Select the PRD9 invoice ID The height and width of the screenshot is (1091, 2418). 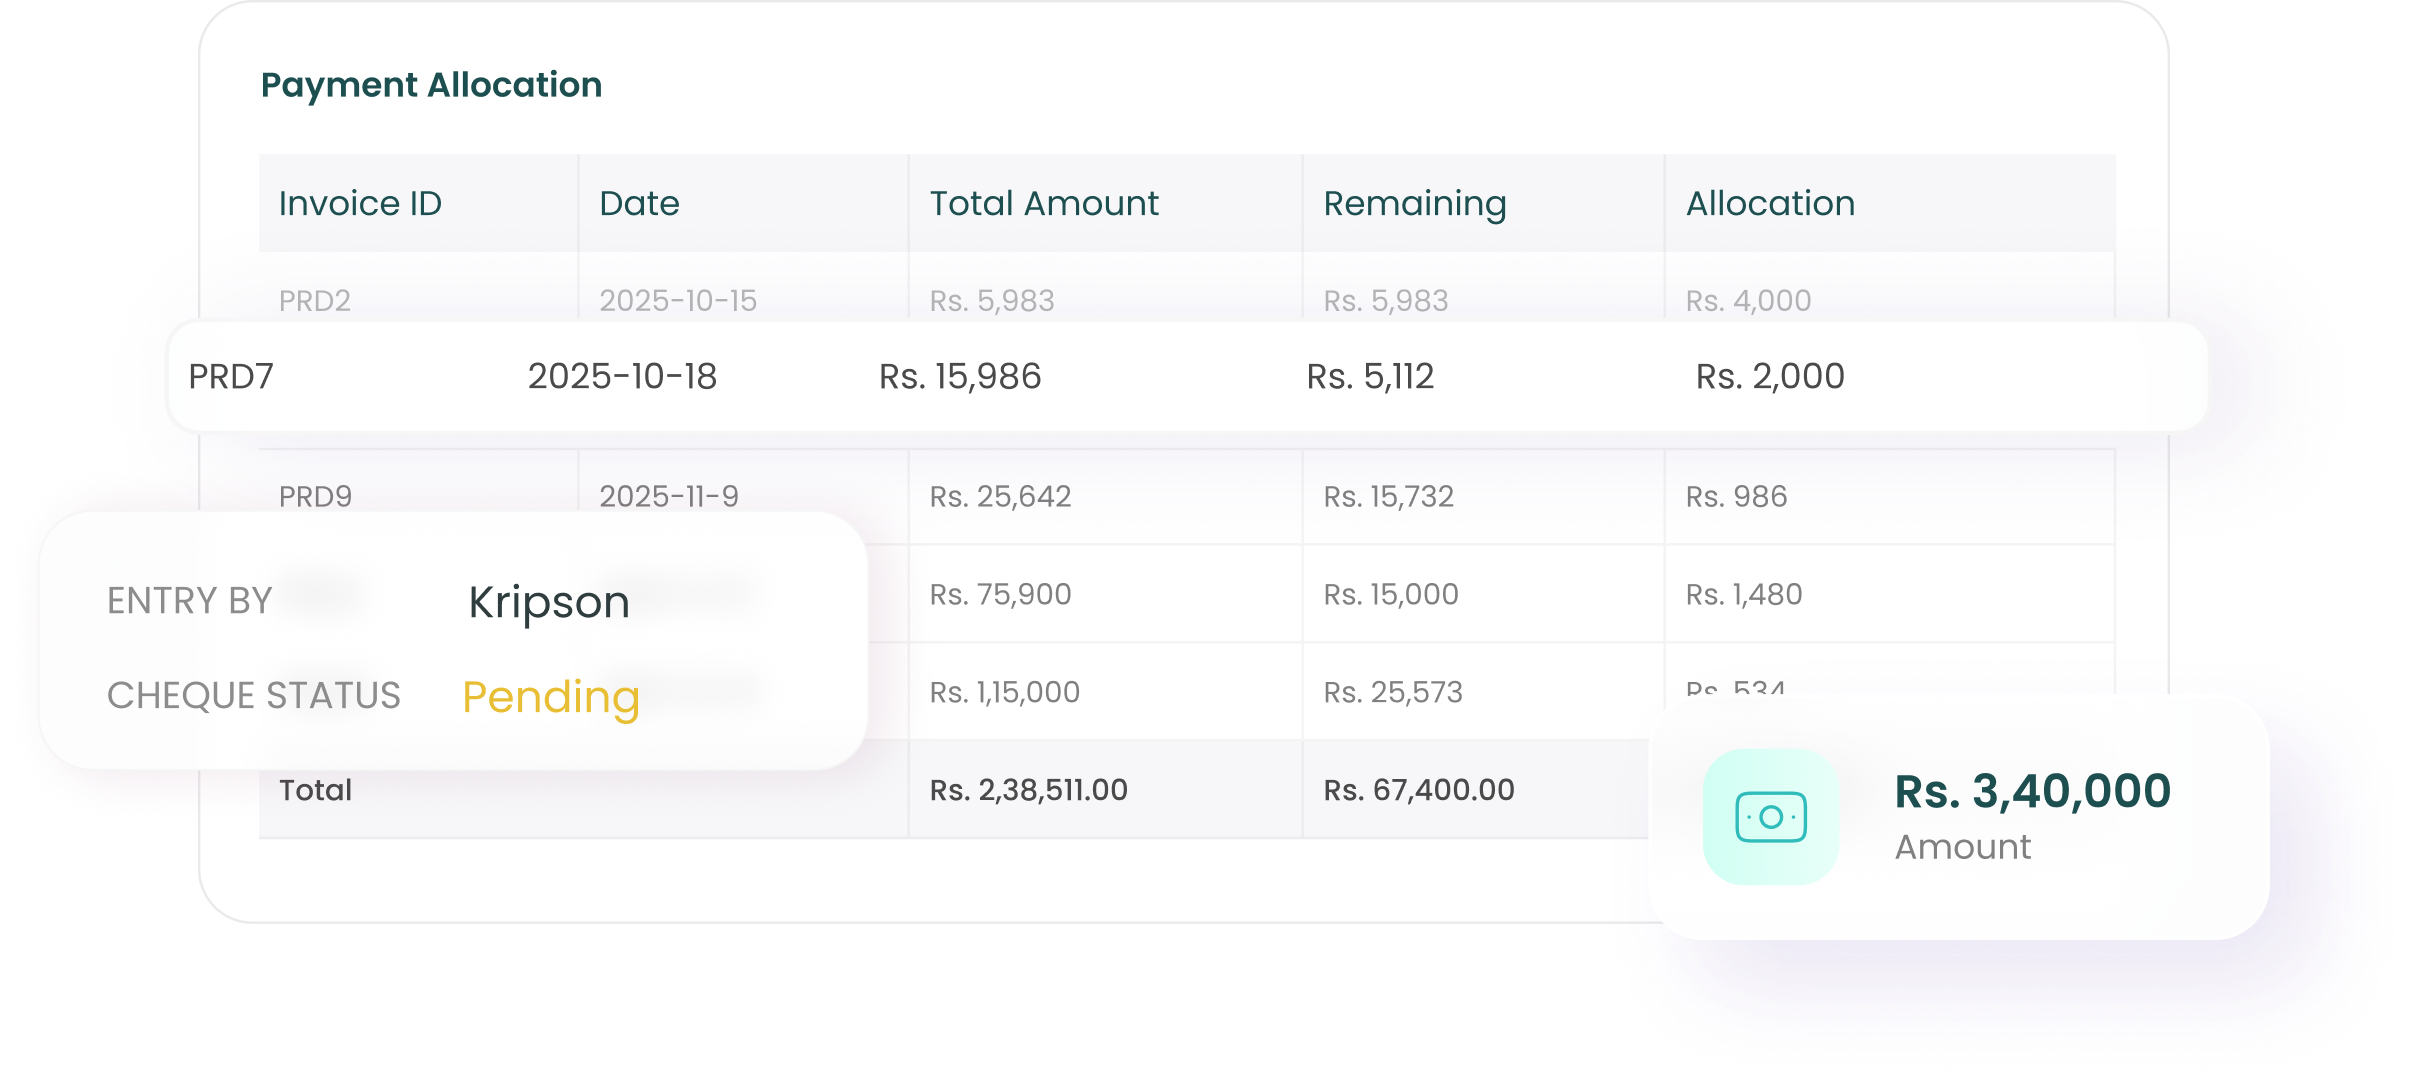(315, 496)
